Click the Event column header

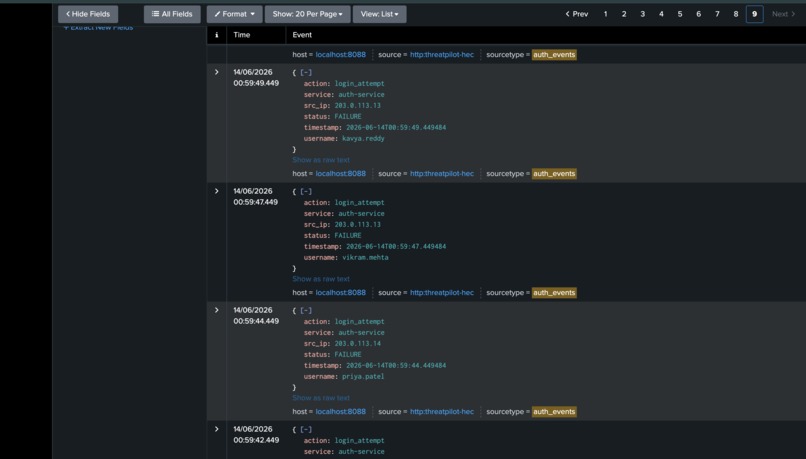click(302, 35)
